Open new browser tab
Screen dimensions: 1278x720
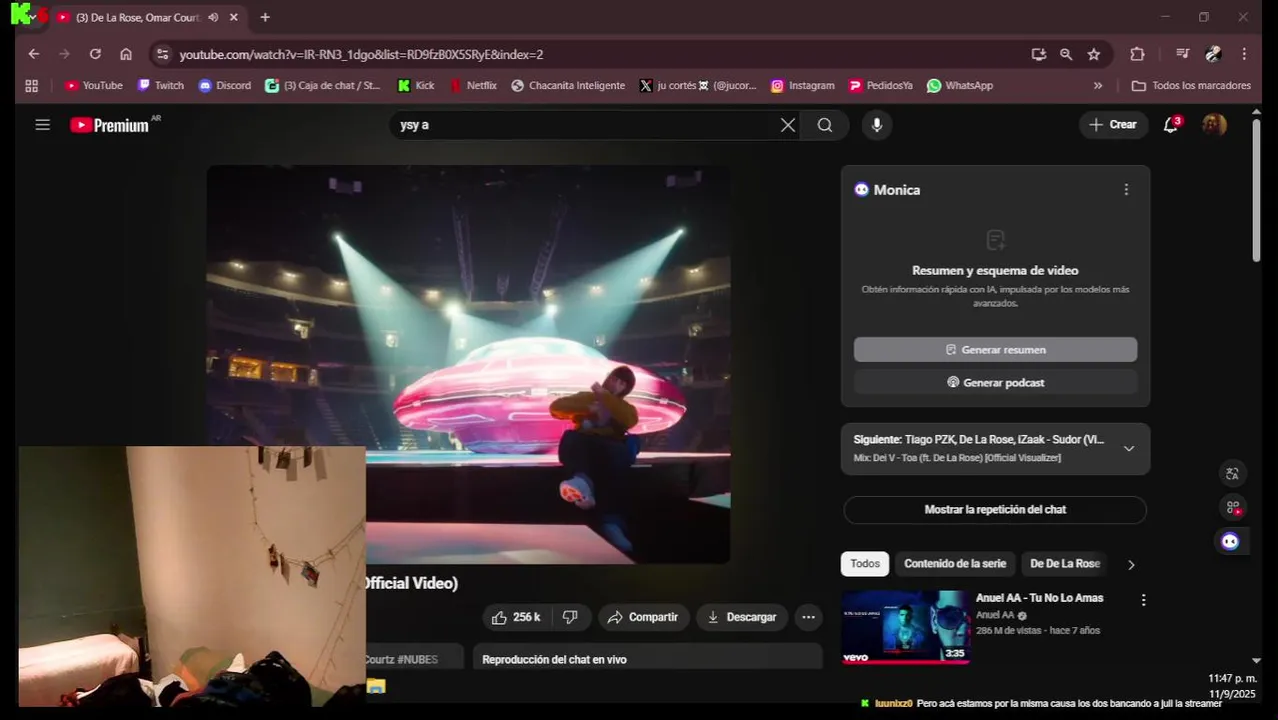point(265,17)
